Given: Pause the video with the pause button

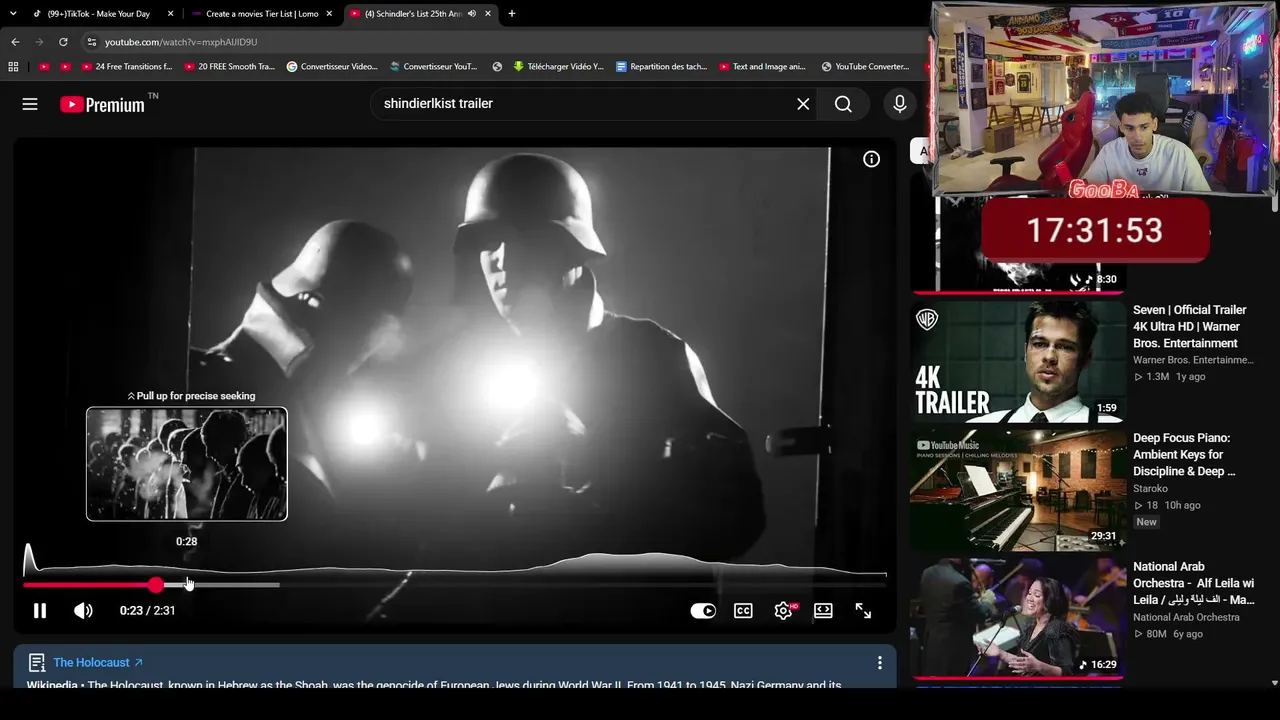Looking at the screenshot, I should [40, 611].
